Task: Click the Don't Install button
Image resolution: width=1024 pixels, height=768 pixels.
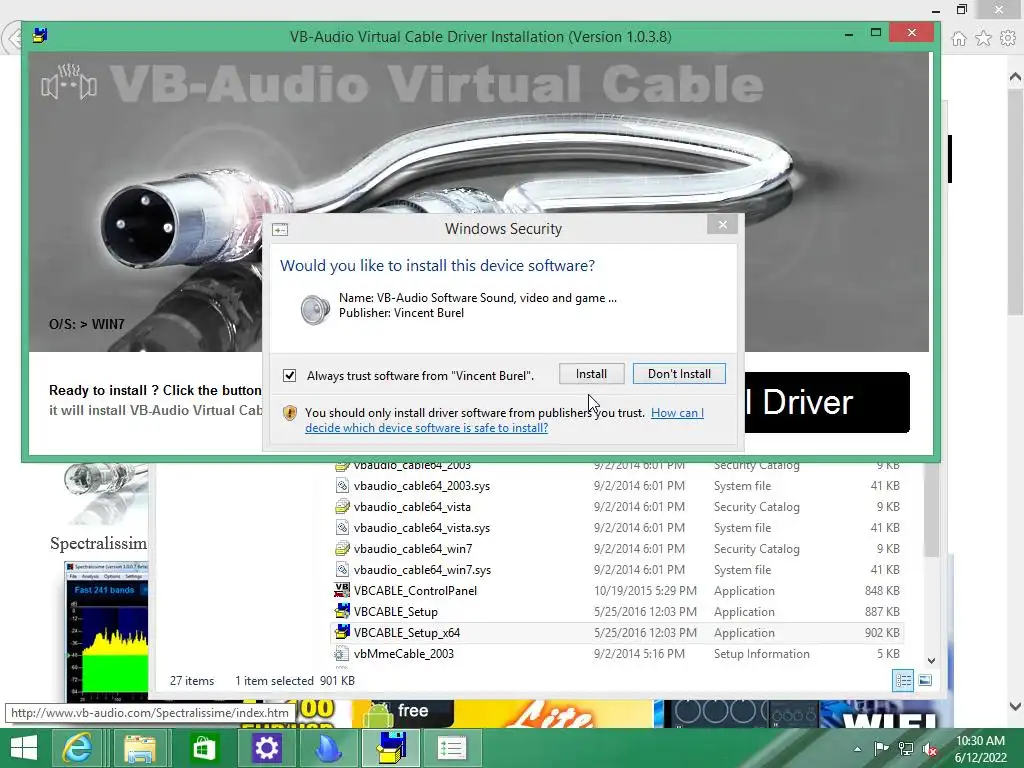Action: [x=679, y=374]
